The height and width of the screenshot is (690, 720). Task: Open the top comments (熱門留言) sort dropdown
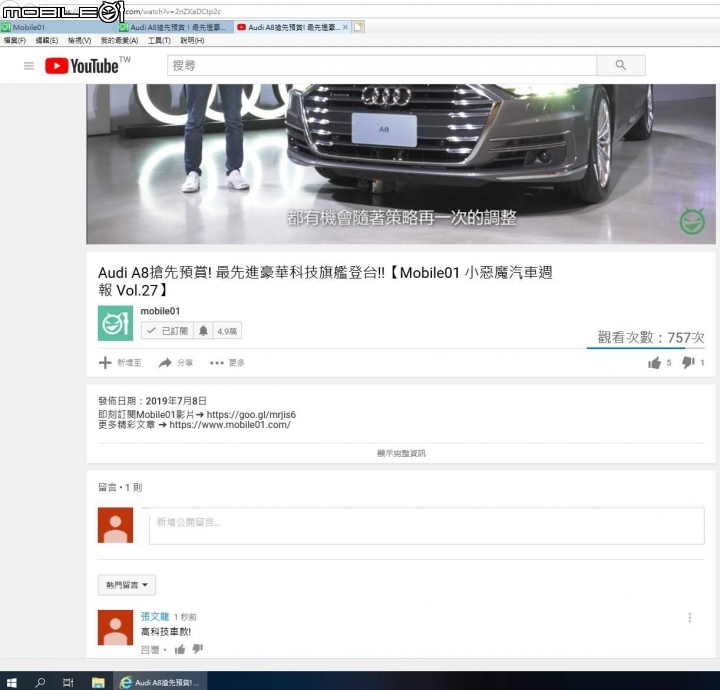point(127,585)
